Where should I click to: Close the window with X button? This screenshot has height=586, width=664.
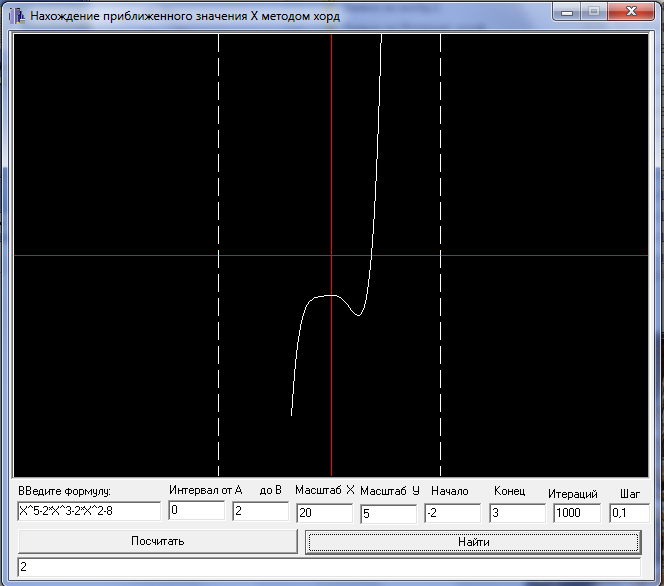click(x=631, y=11)
